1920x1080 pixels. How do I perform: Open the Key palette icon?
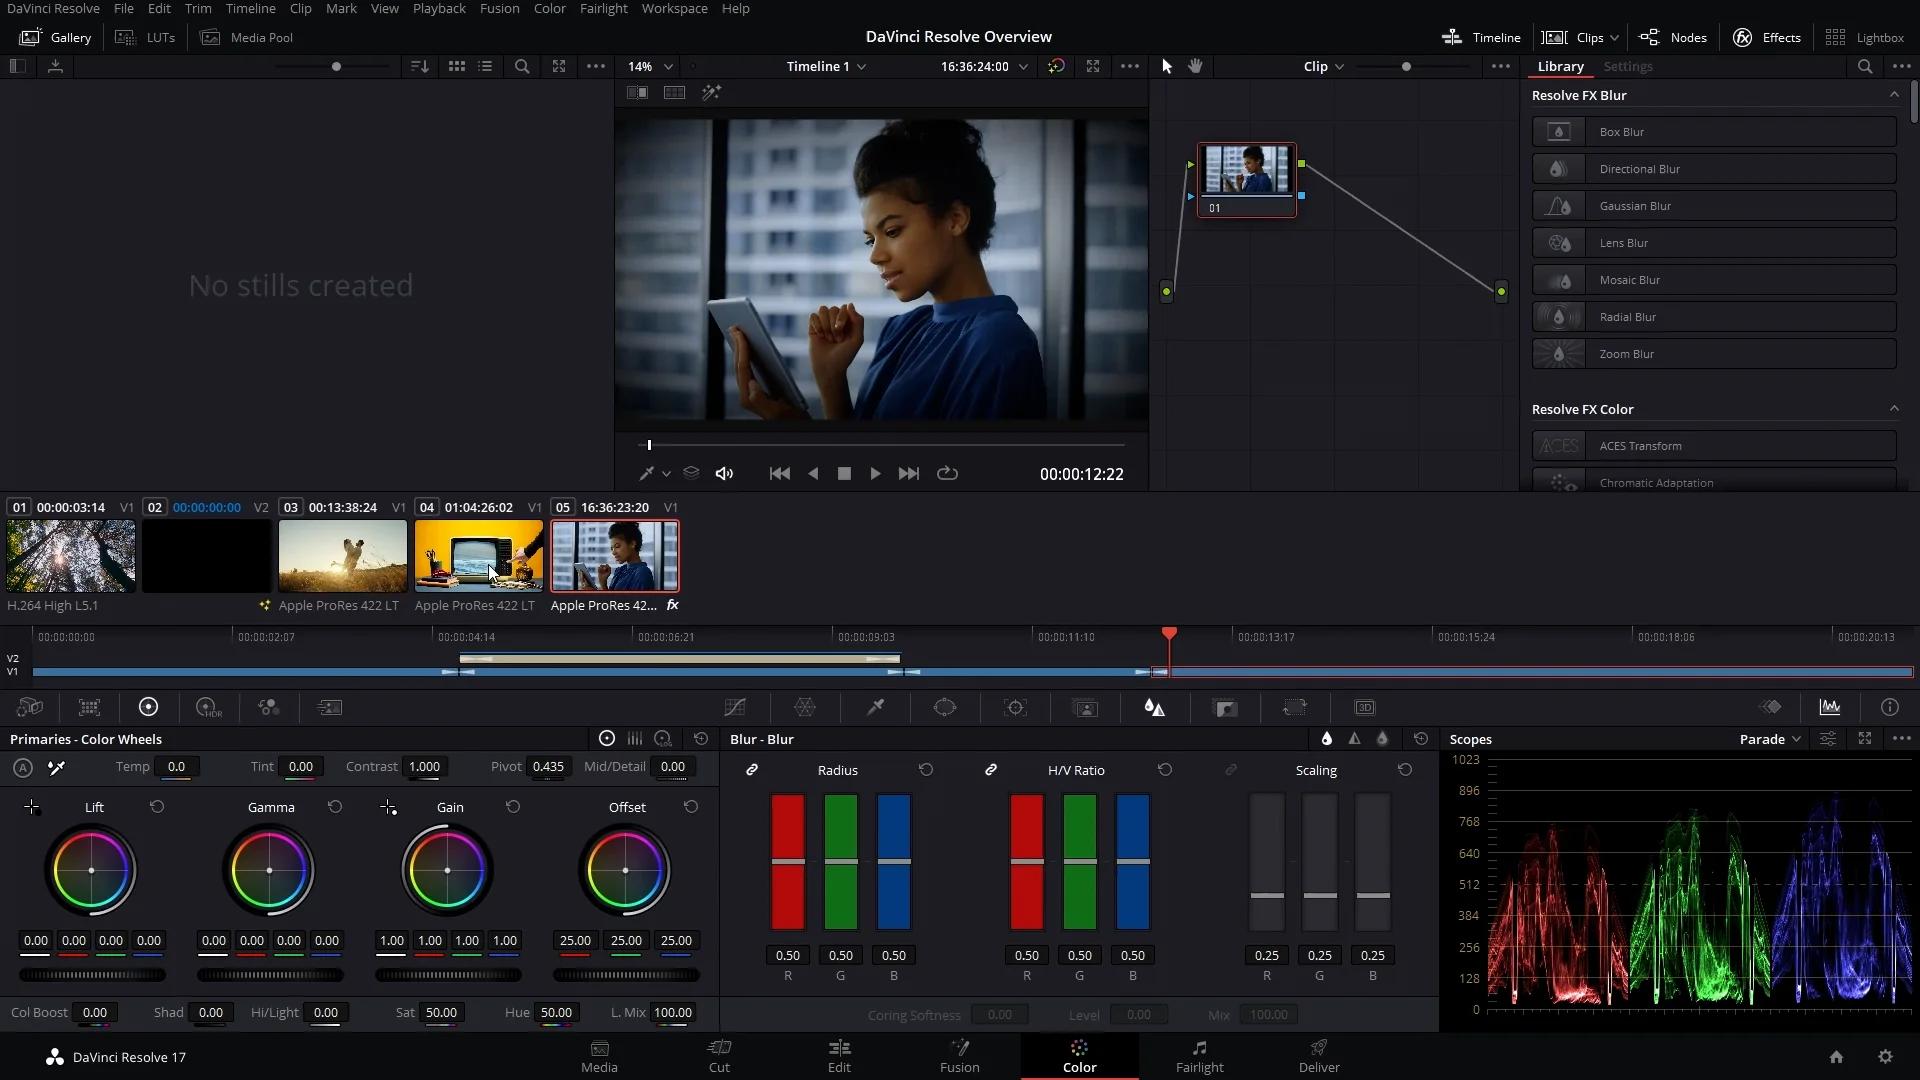point(1225,708)
